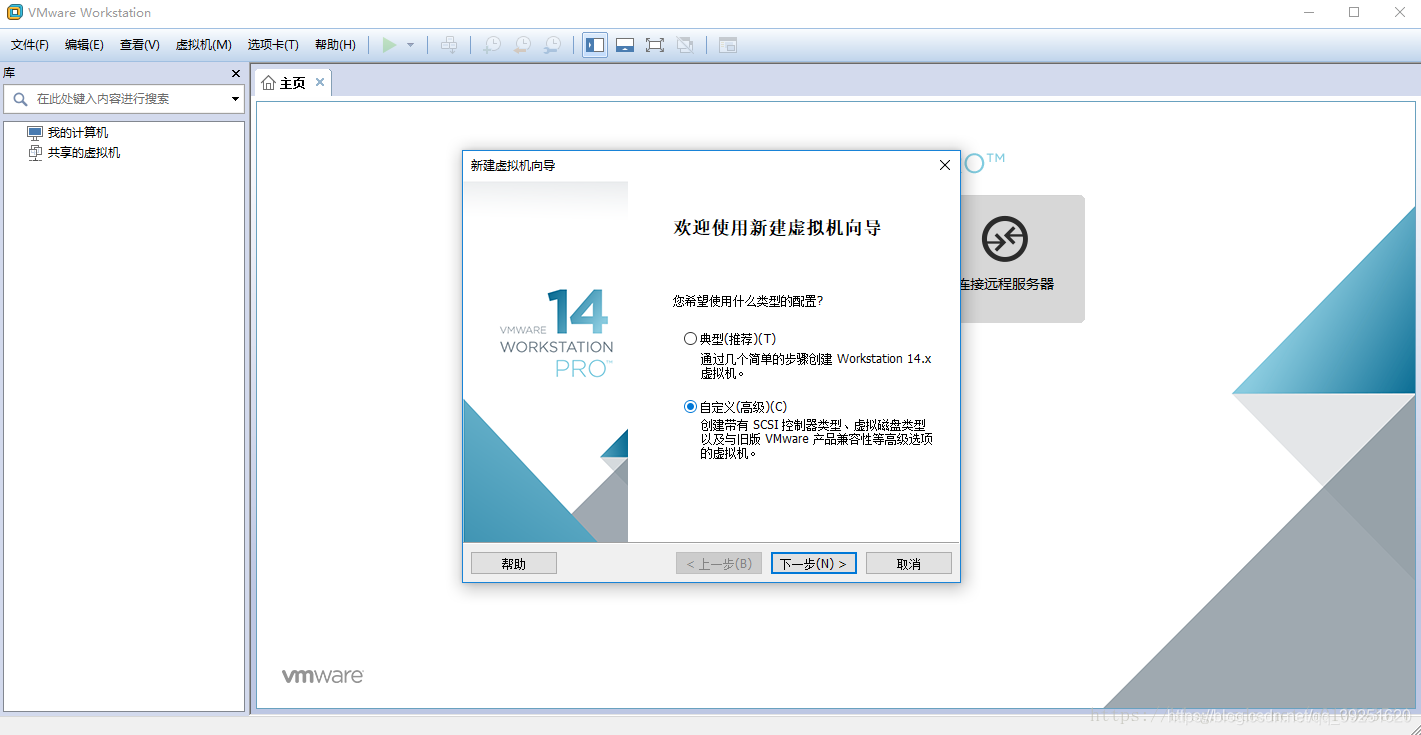1421x735 pixels.
Task: Select 典型(推荐)(T) configuration option
Action: [690, 338]
